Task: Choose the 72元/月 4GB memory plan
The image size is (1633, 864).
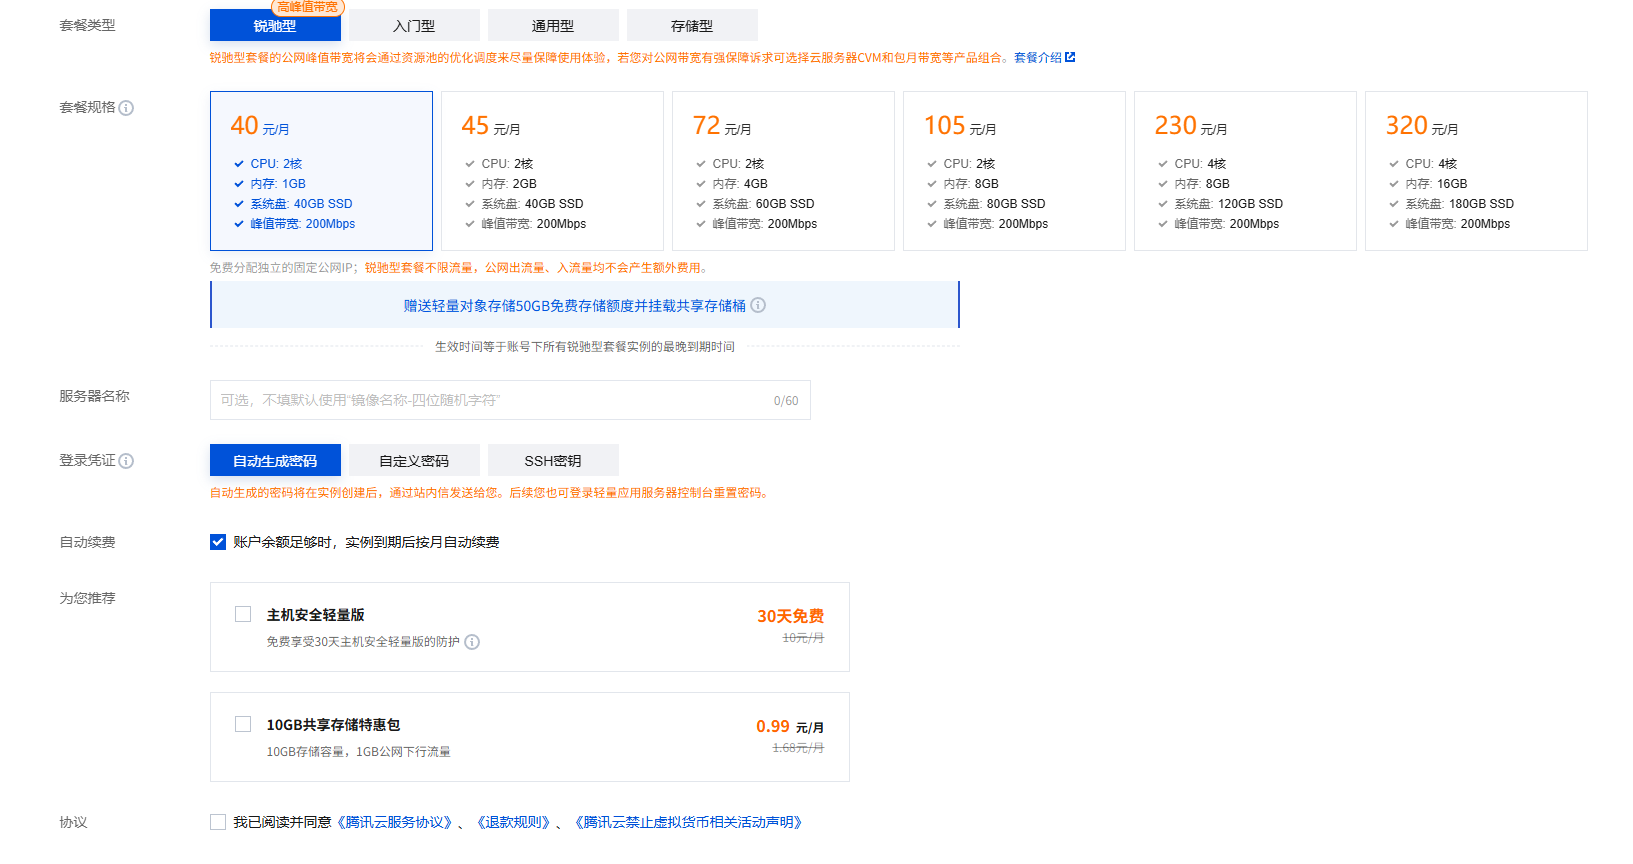Action: [x=783, y=171]
